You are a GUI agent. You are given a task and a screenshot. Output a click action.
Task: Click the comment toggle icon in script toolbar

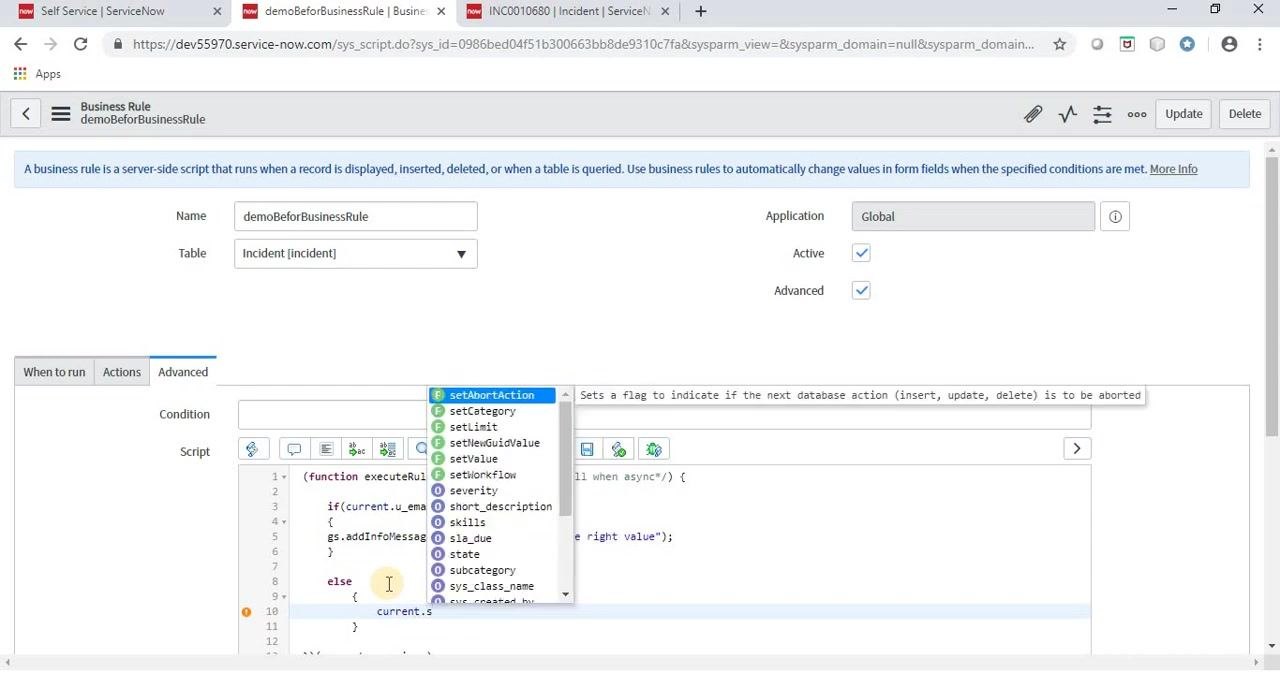tap(294, 449)
